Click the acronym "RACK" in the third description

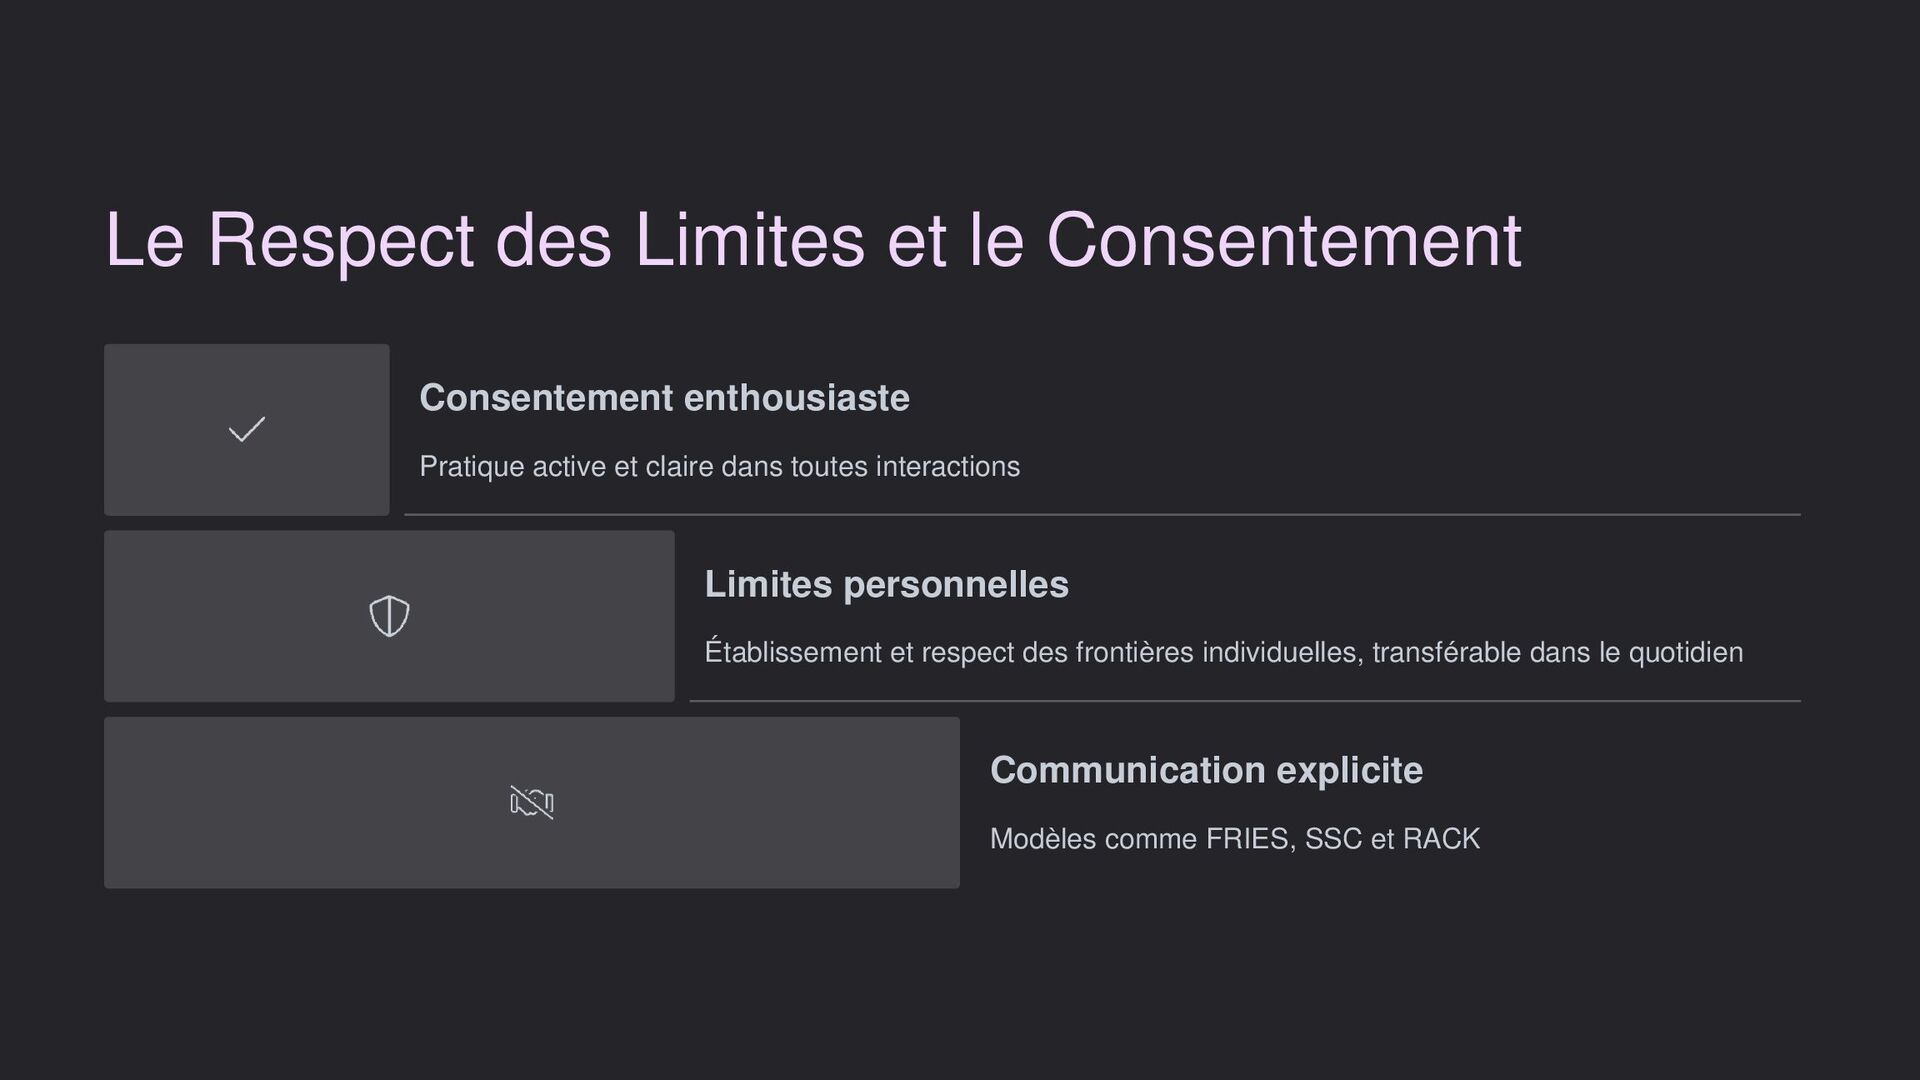(x=1441, y=838)
